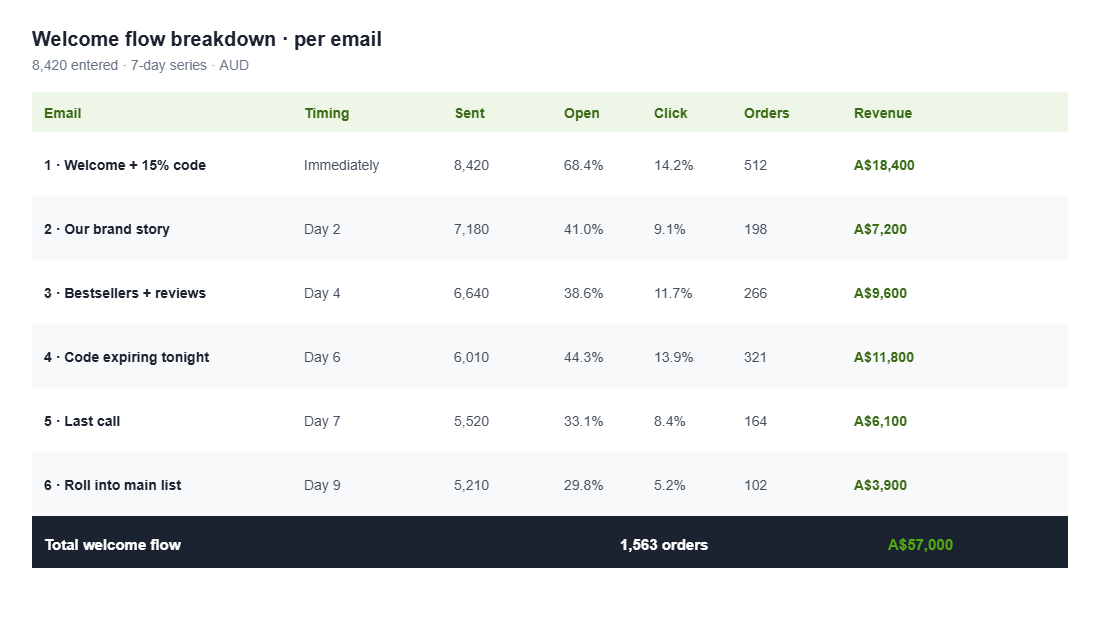
Task: Click the A$7,200 revenue figure
Action: click(880, 229)
